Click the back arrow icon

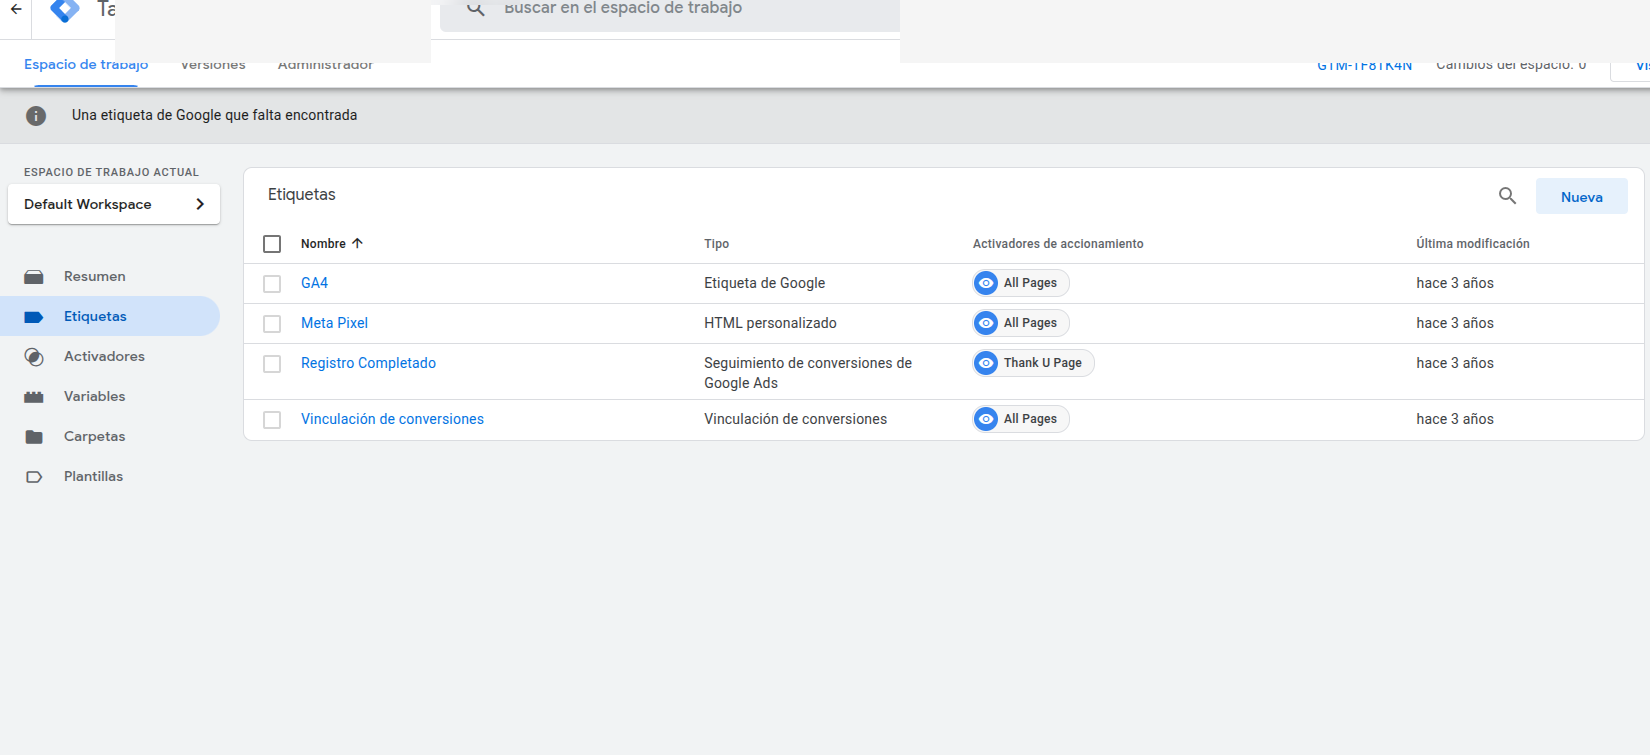[16, 9]
